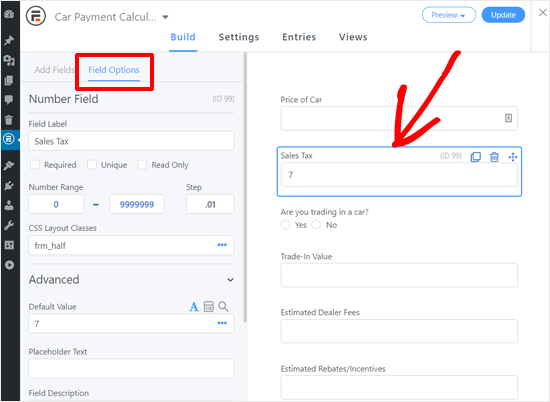Click the Number Range maximum input
This screenshot has height=402, width=550.
137,204
